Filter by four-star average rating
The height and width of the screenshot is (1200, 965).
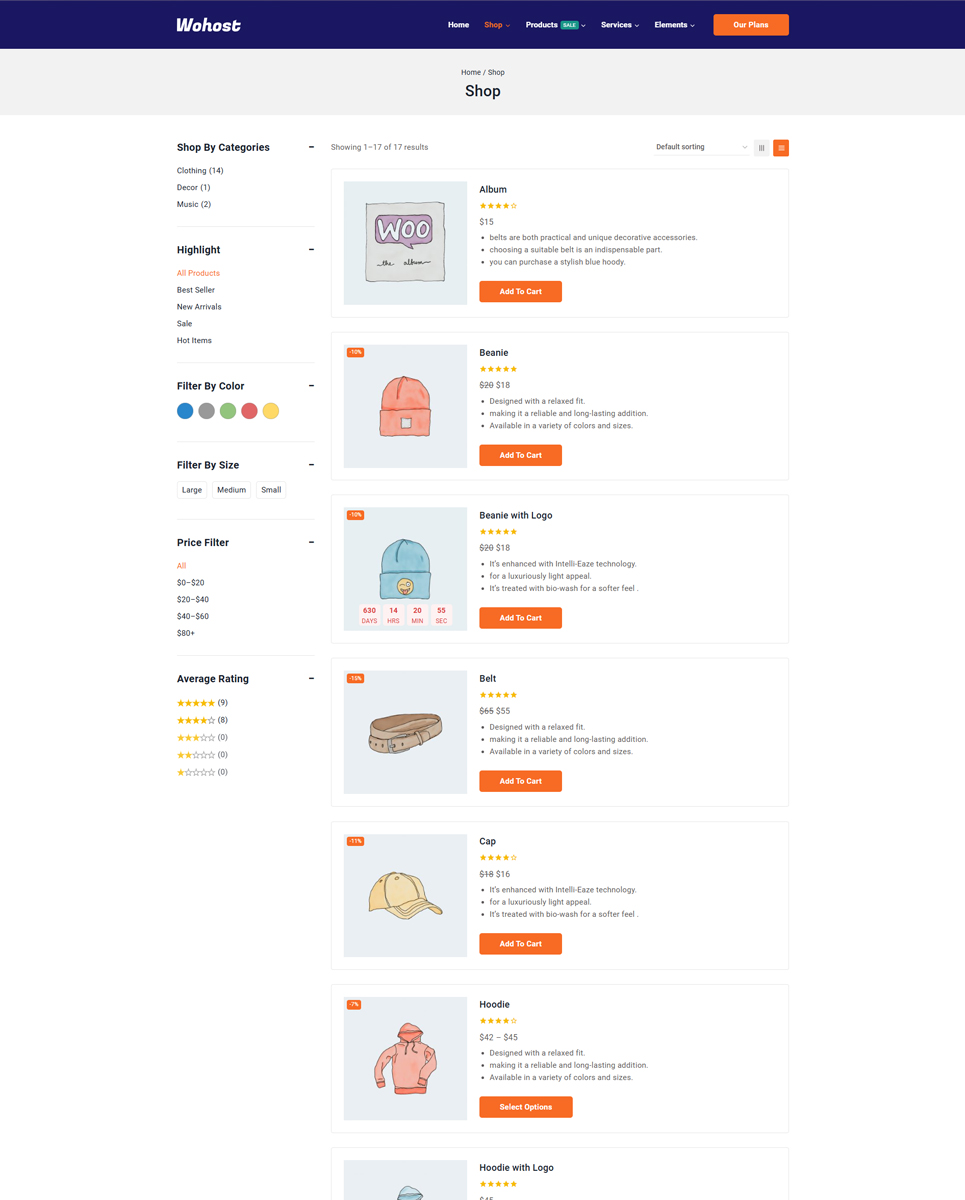click(196, 720)
